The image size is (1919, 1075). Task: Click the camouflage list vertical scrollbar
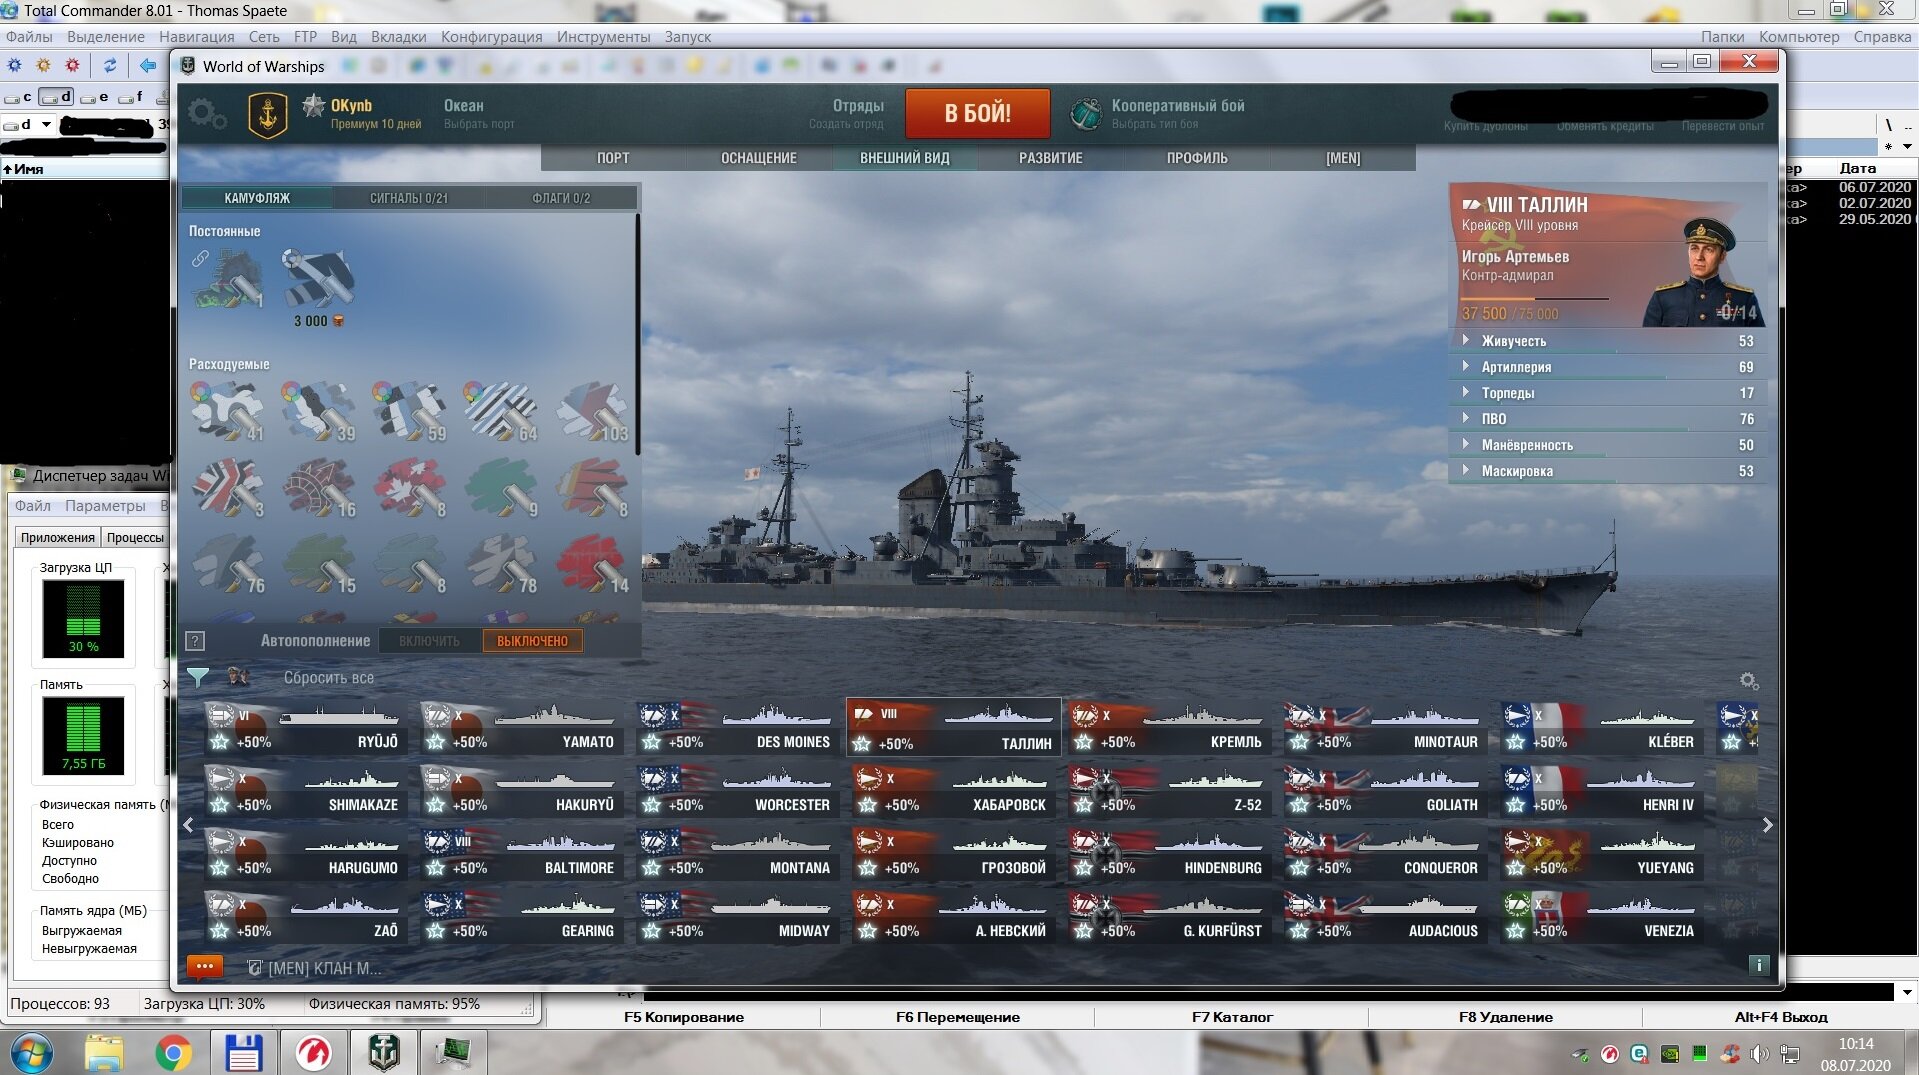coord(637,335)
